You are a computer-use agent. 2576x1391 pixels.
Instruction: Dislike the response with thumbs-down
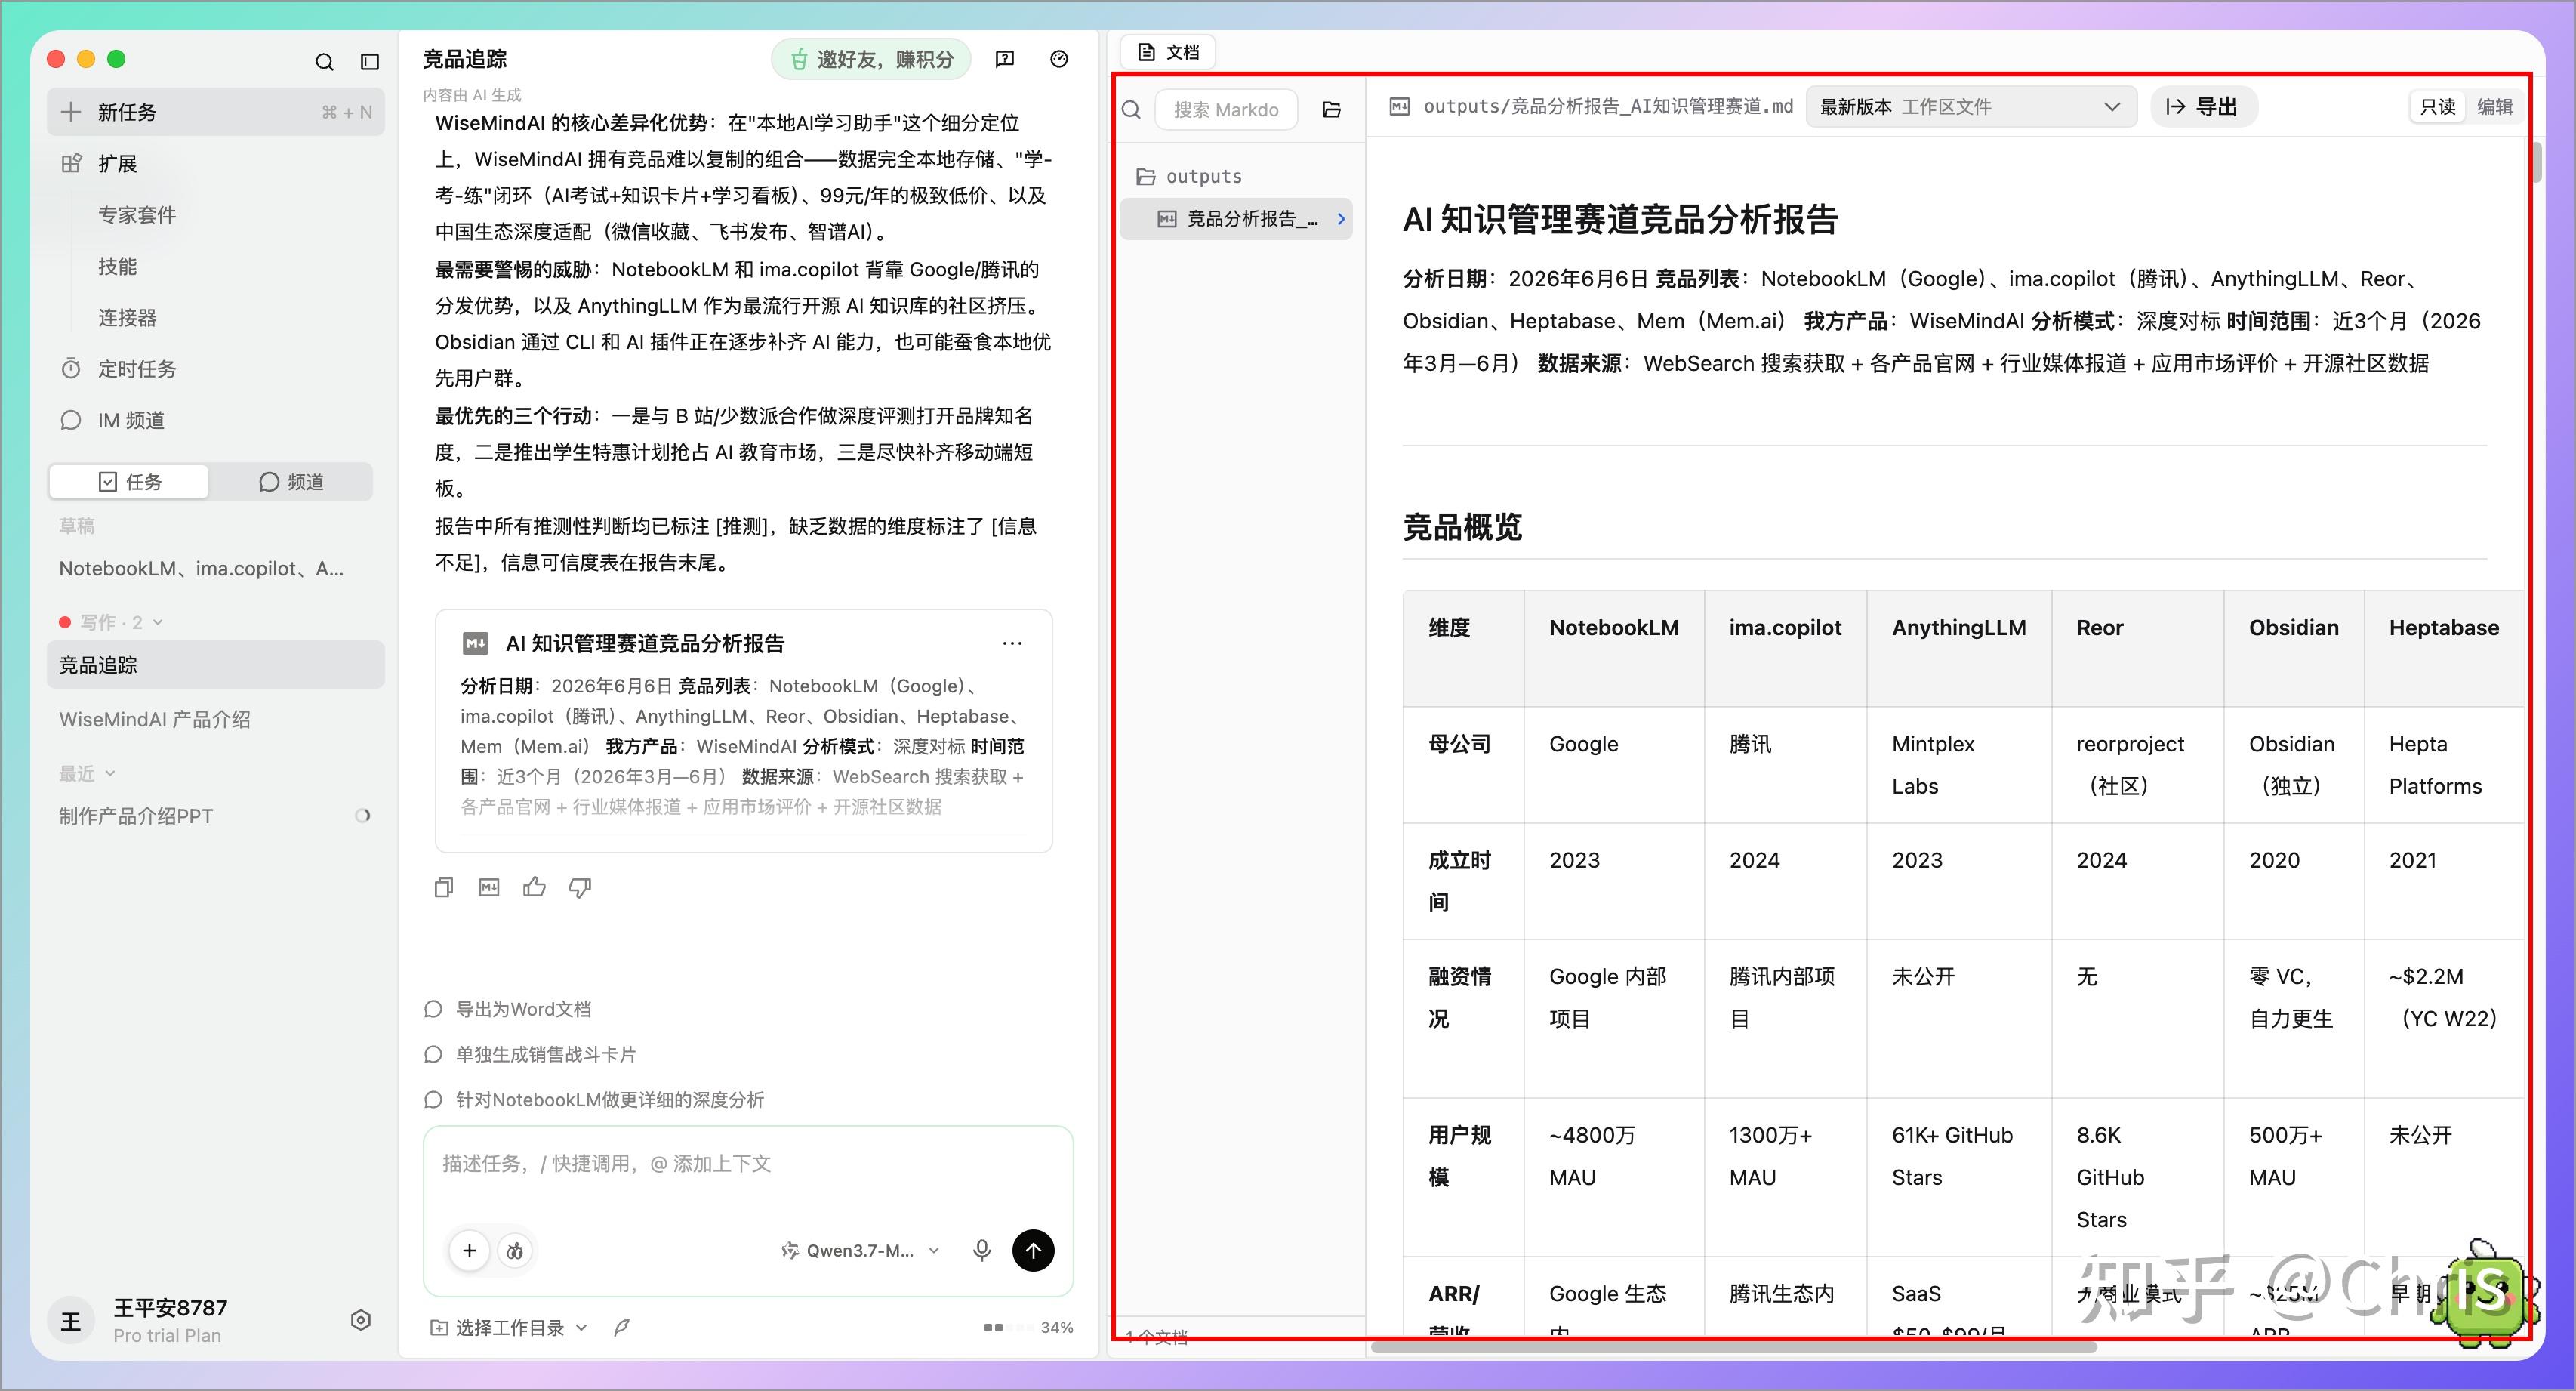580,887
